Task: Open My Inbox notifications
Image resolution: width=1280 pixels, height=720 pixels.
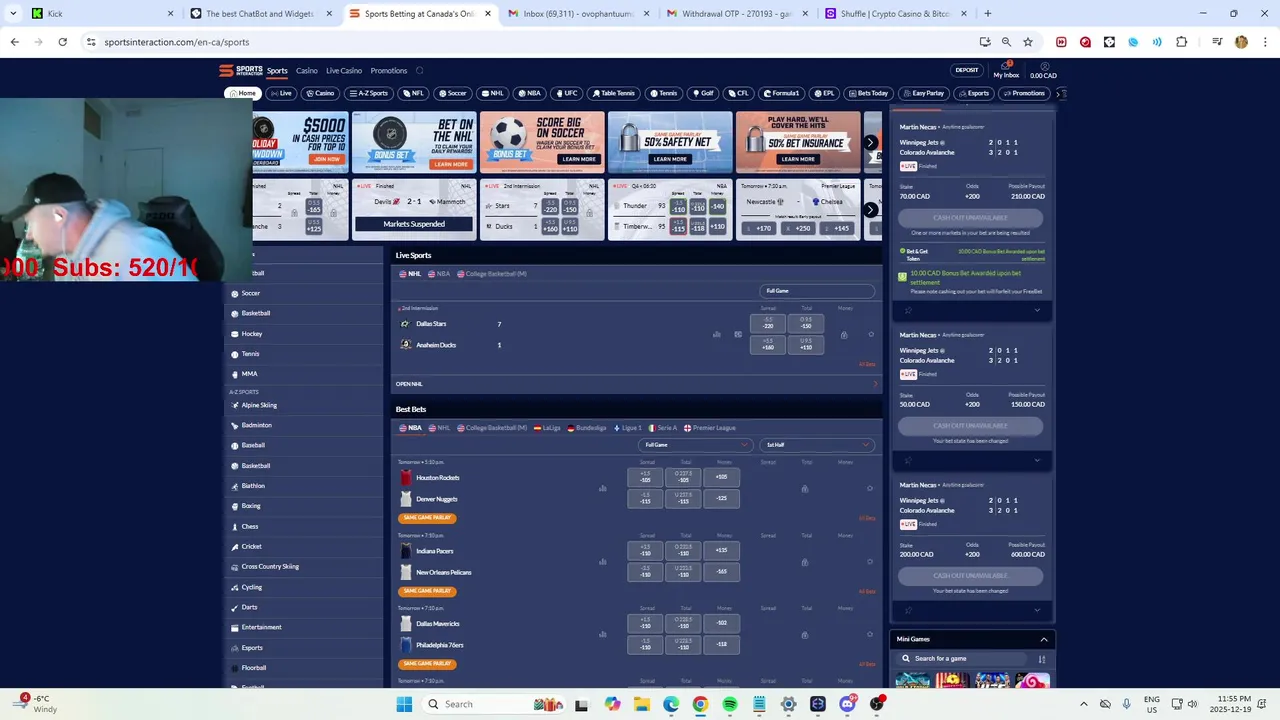Action: tap(1006, 70)
